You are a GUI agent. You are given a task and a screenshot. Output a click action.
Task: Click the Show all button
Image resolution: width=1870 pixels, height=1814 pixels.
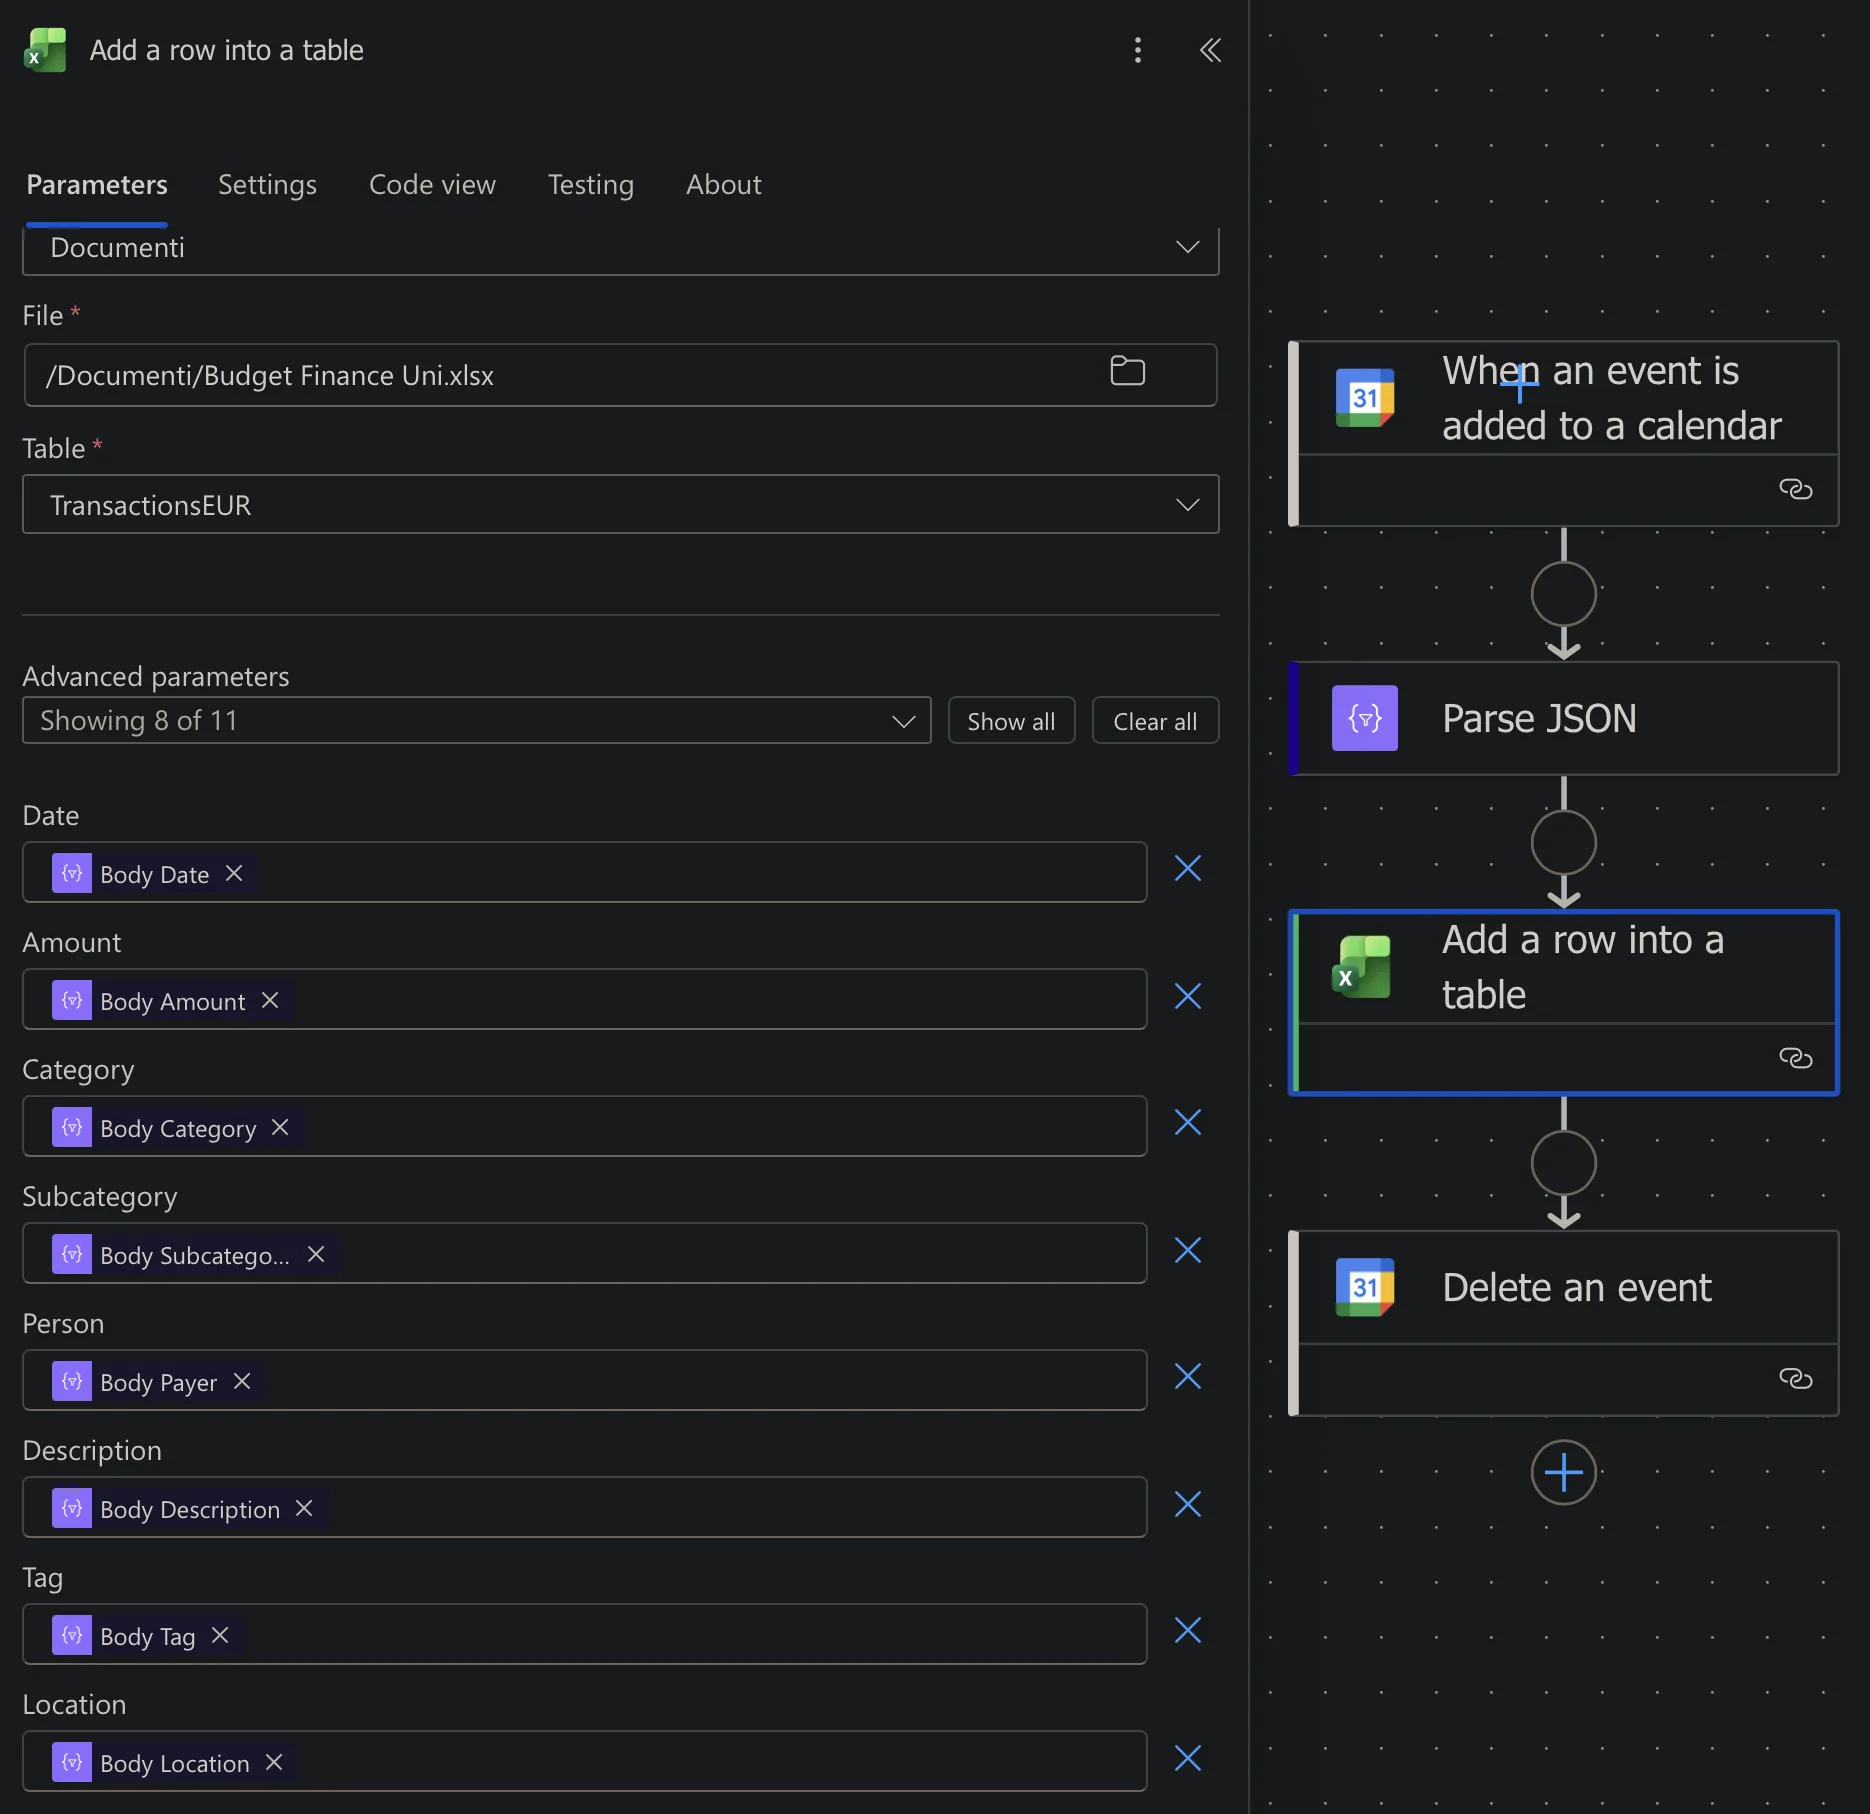[1011, 721]
